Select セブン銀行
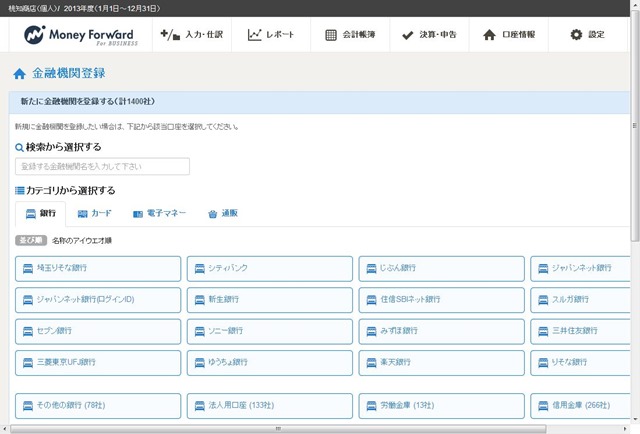 click(98, 332)
